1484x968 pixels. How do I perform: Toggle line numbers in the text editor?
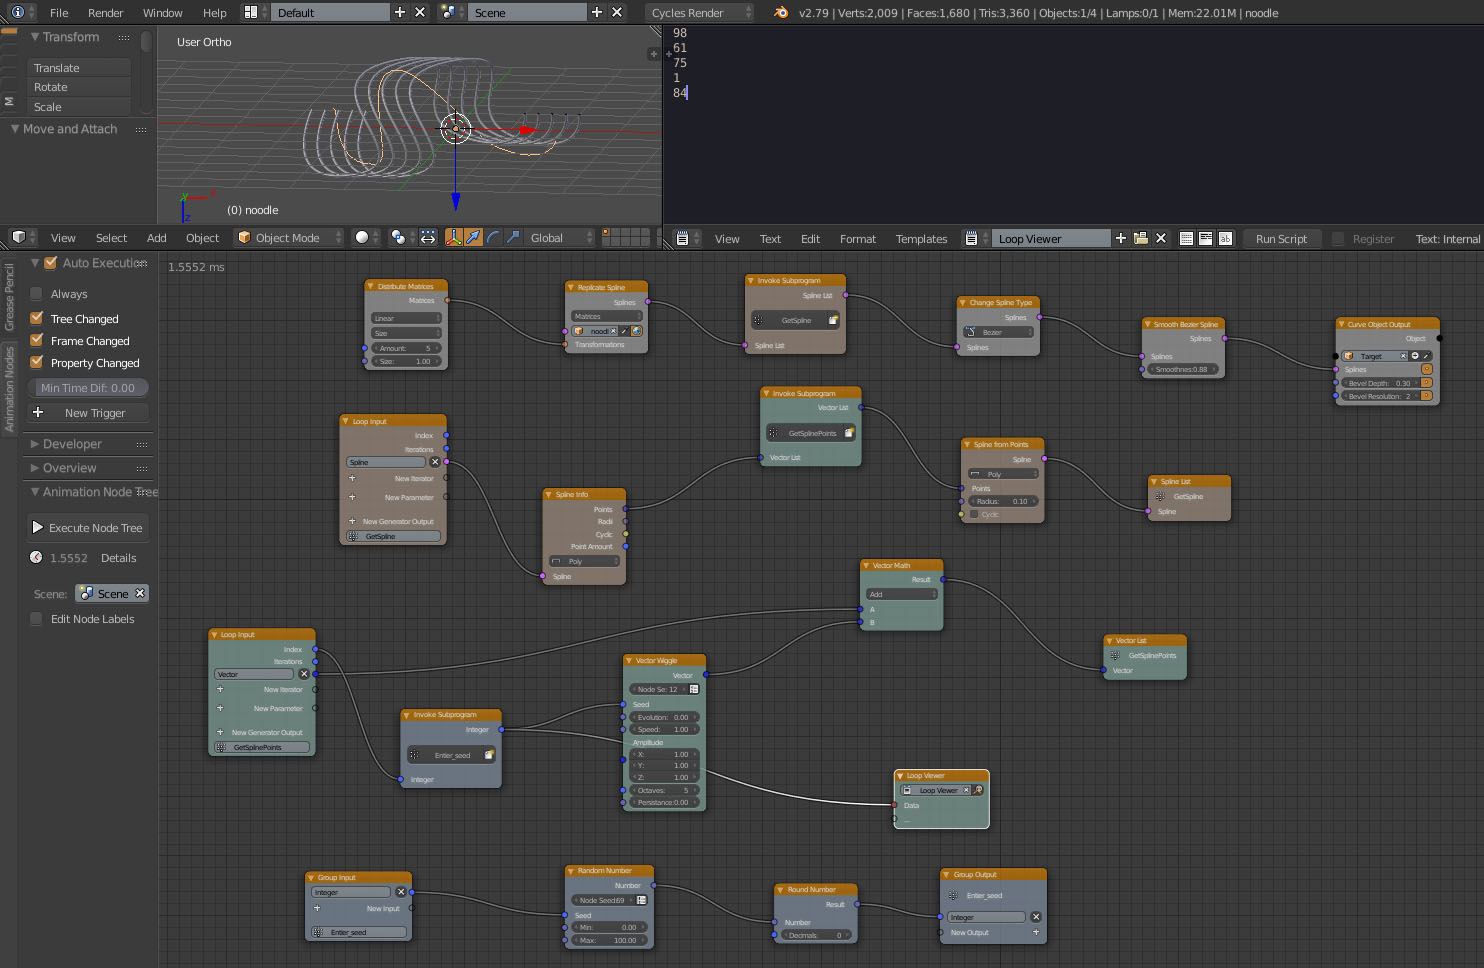point(1186,238)
